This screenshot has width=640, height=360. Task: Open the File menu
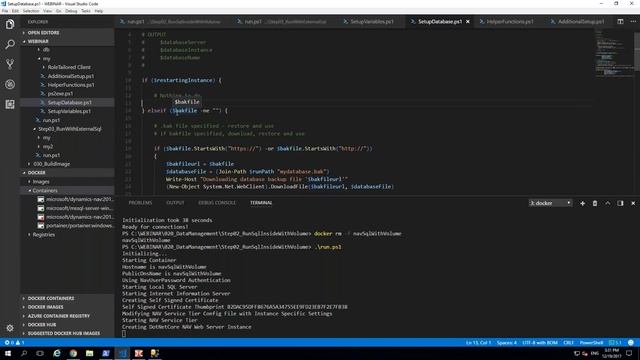[x=5, y=11]
